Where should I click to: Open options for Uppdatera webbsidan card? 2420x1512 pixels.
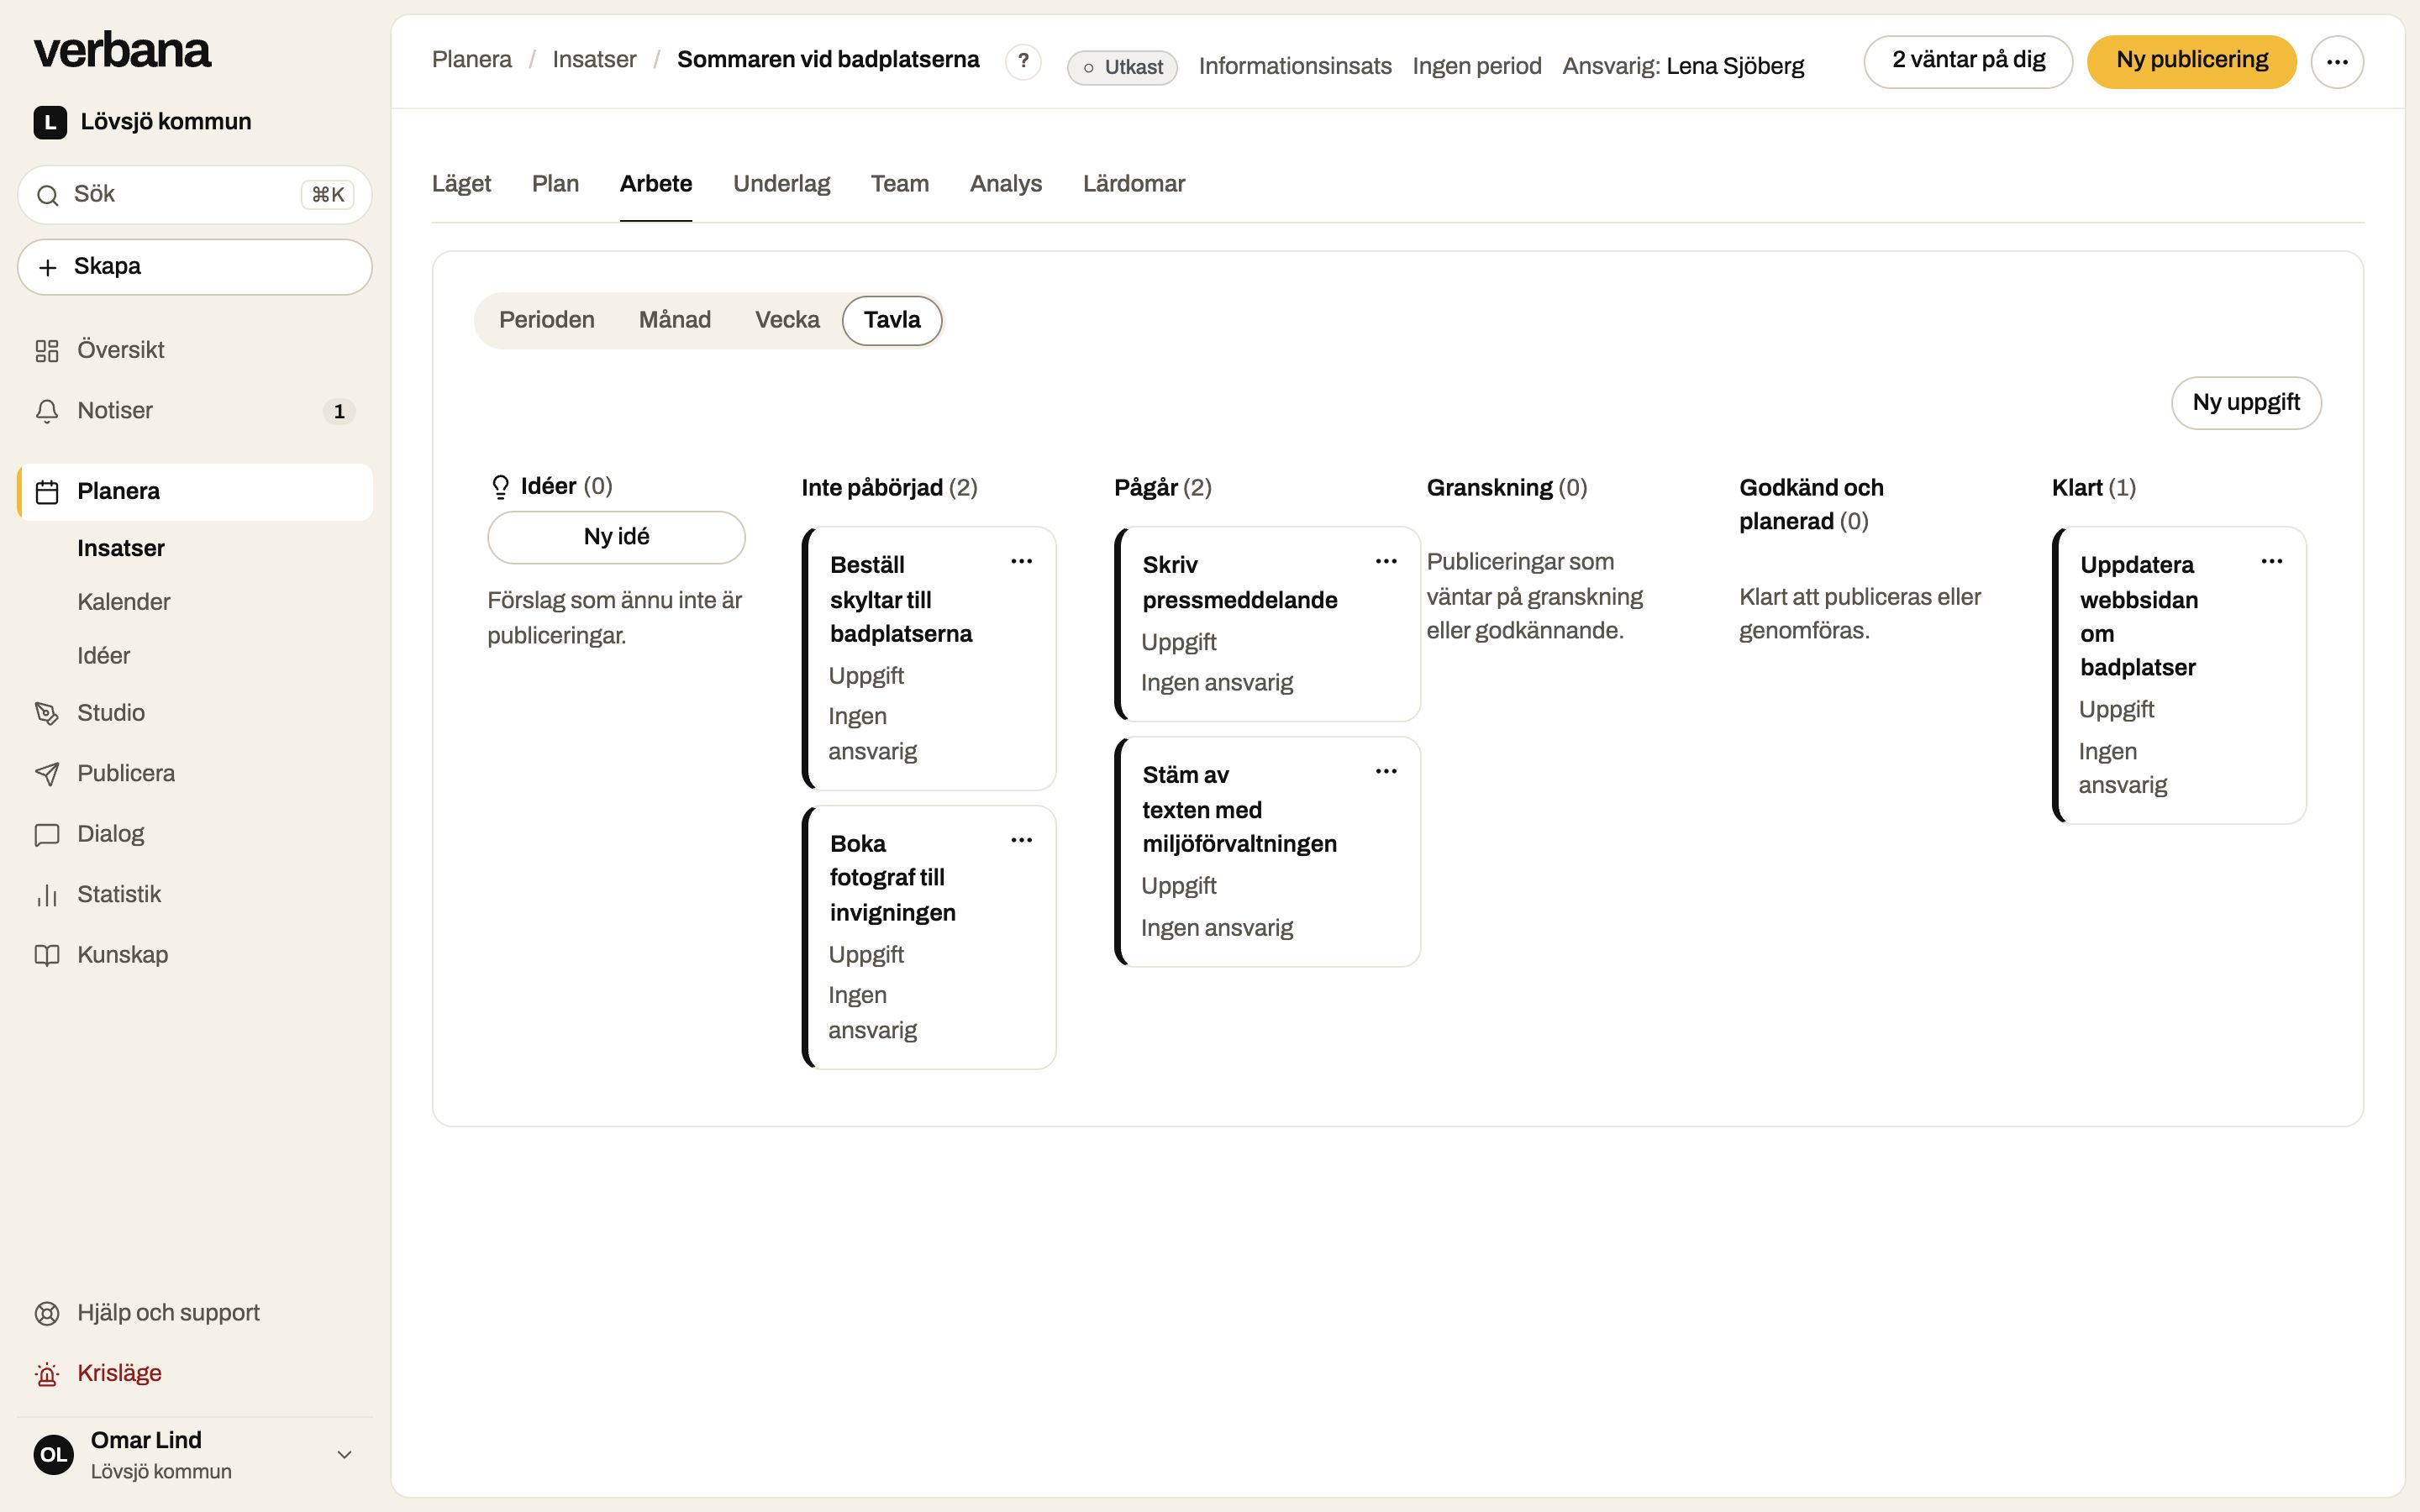[2271, 562]
